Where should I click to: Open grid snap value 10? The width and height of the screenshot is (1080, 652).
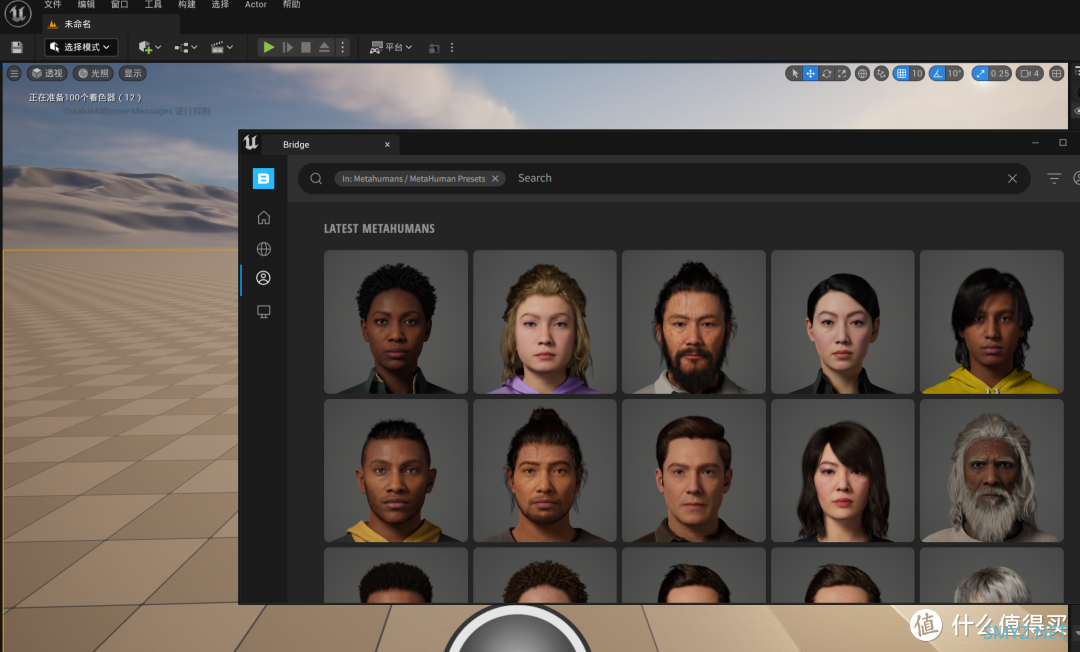point(917,73)
